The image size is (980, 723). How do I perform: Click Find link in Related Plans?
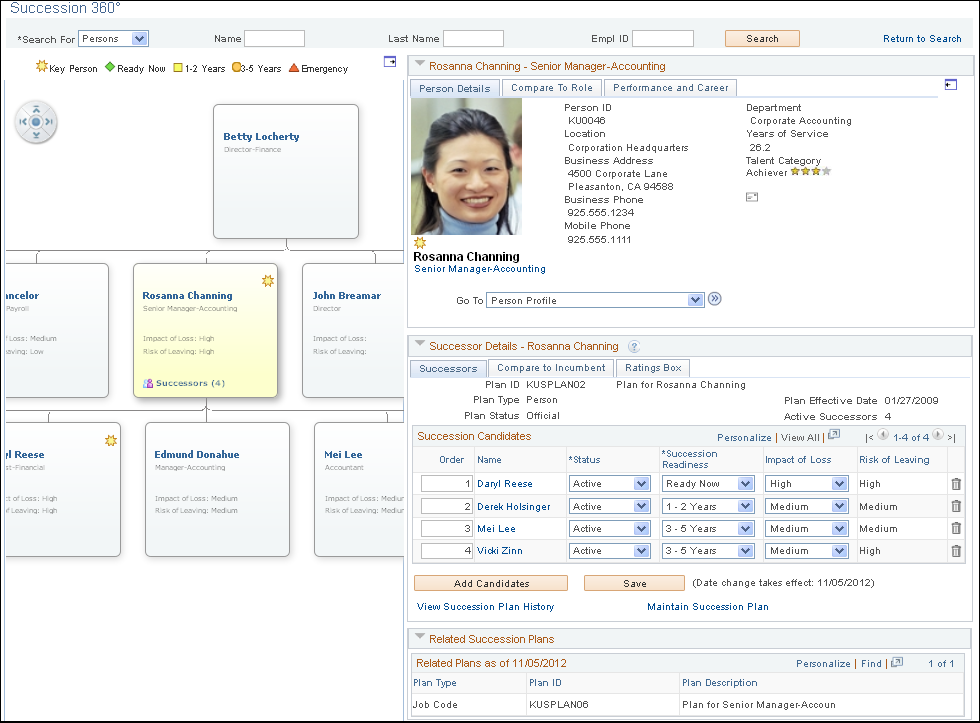click(x=871, y=664)
